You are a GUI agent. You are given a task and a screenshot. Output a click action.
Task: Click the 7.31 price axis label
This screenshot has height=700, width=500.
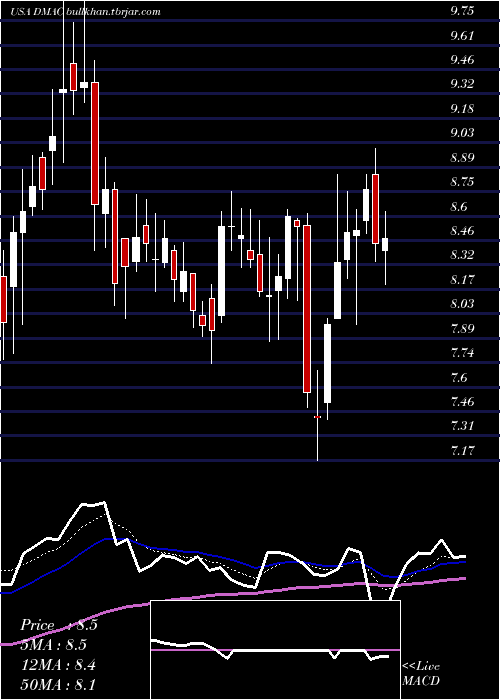tap(462, 426)
